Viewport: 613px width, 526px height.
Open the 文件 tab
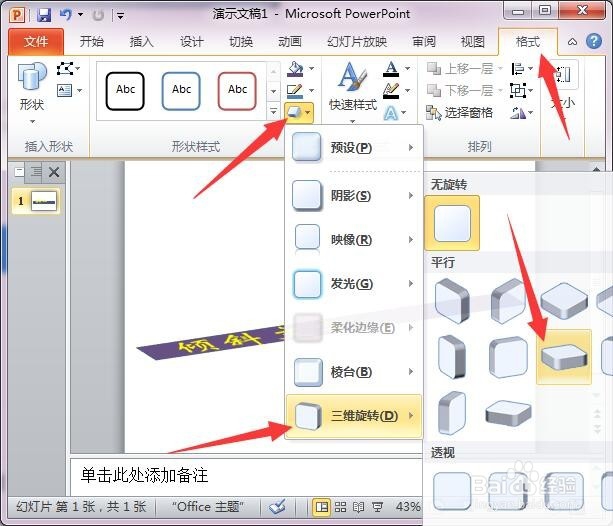point(36,41)
